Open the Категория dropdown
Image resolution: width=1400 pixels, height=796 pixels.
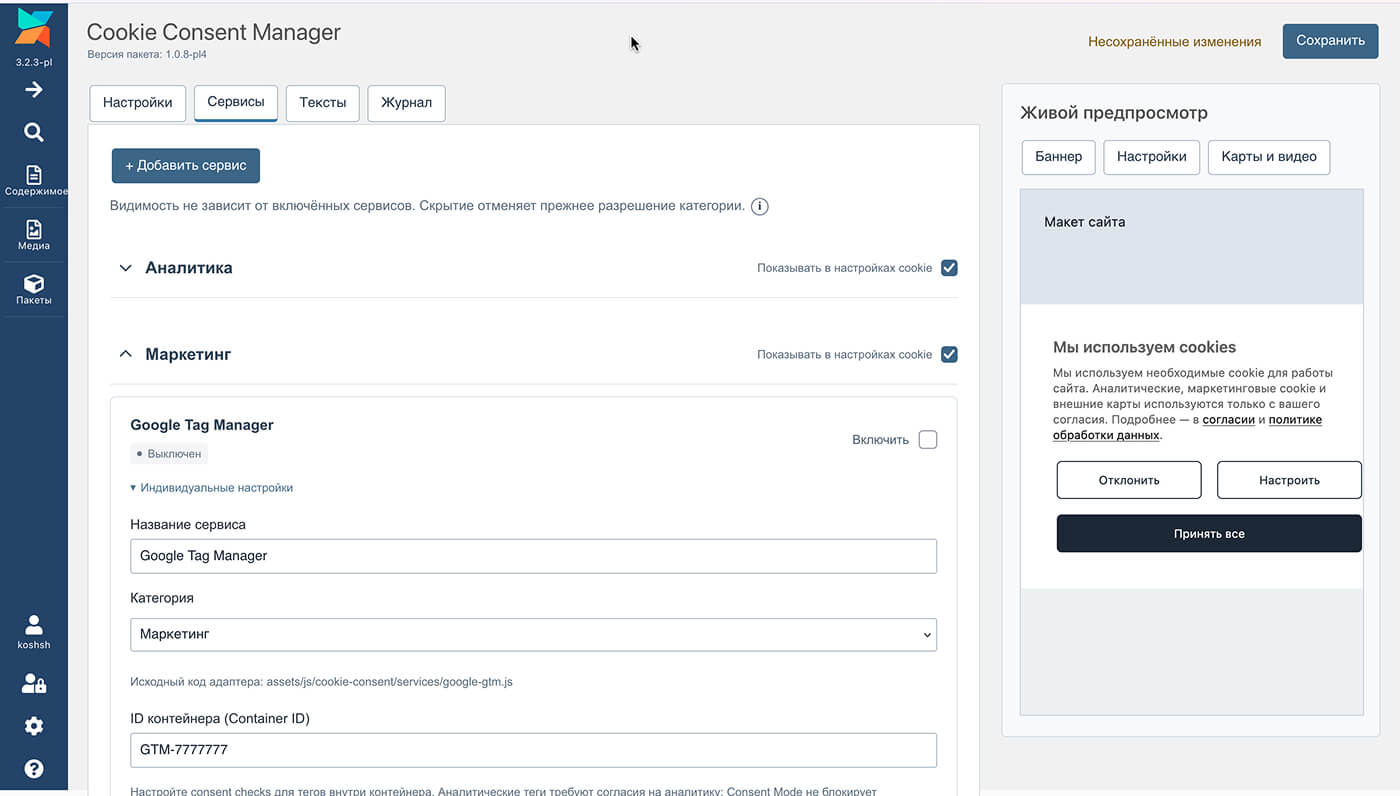coord(533,634)
